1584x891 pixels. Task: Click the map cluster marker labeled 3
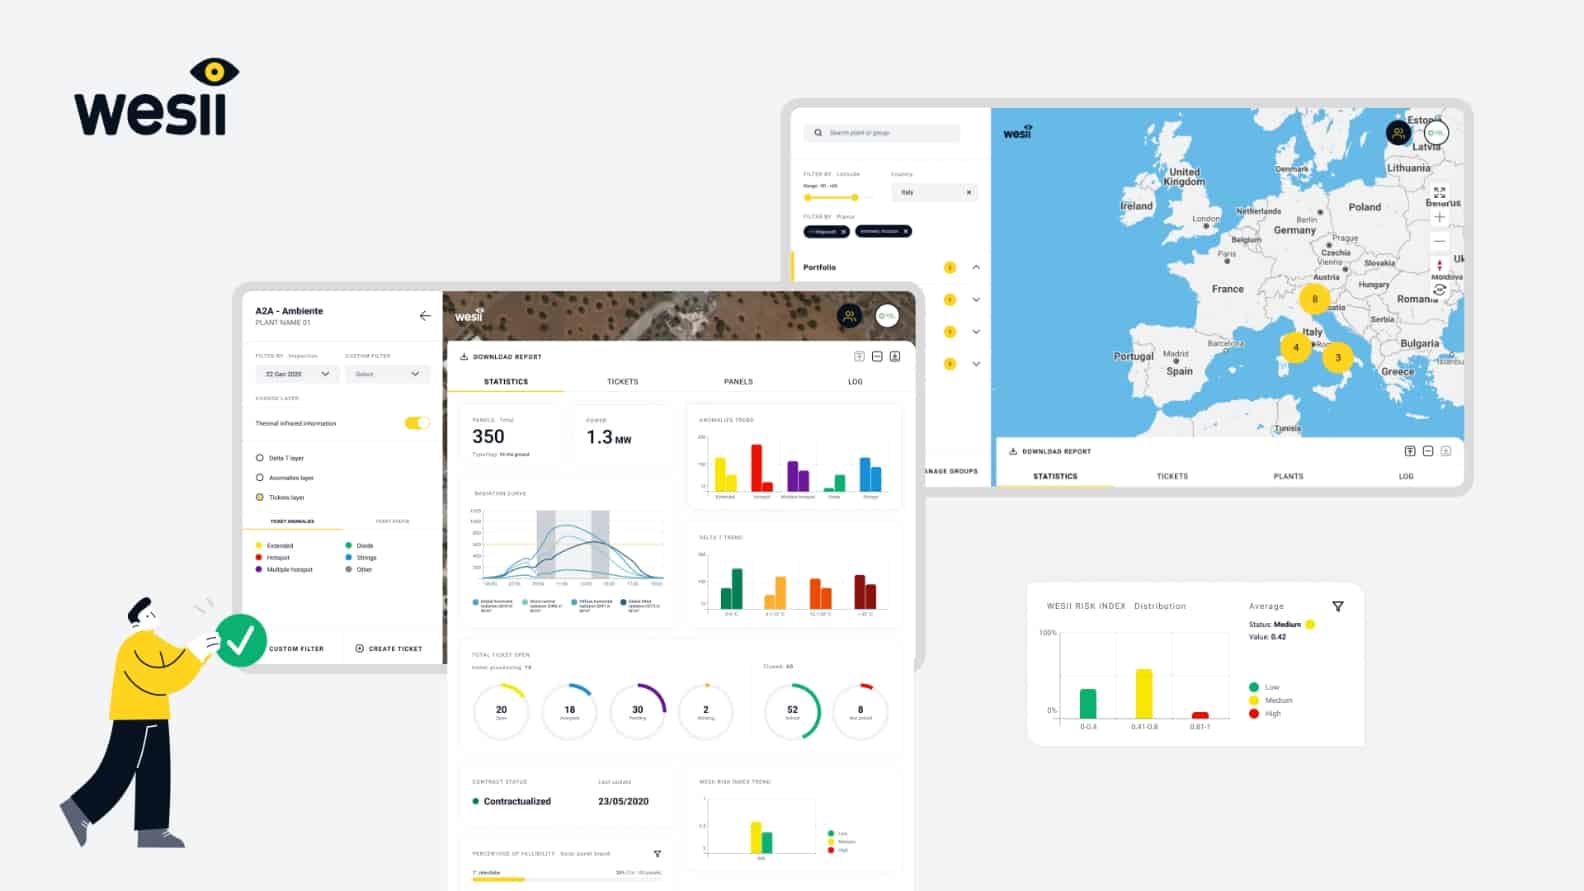(1338, 357)
